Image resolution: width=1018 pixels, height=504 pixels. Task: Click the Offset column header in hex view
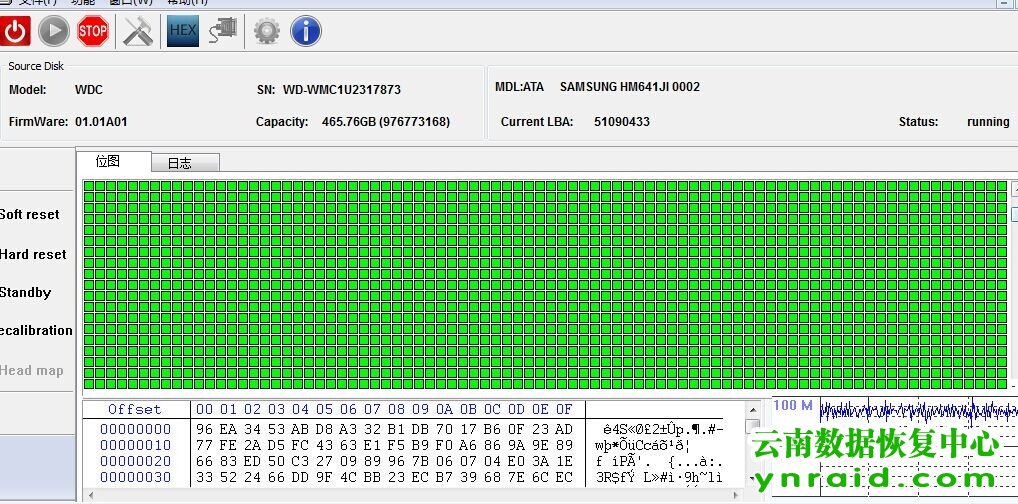[135, 409]
